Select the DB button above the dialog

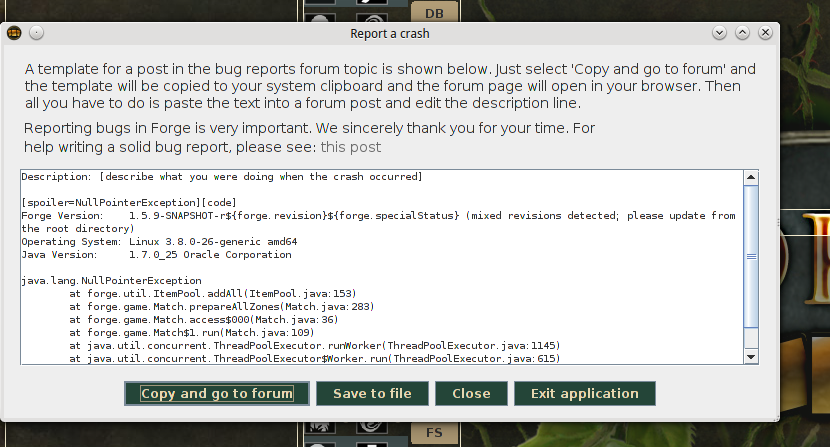[x=434, y=13]
